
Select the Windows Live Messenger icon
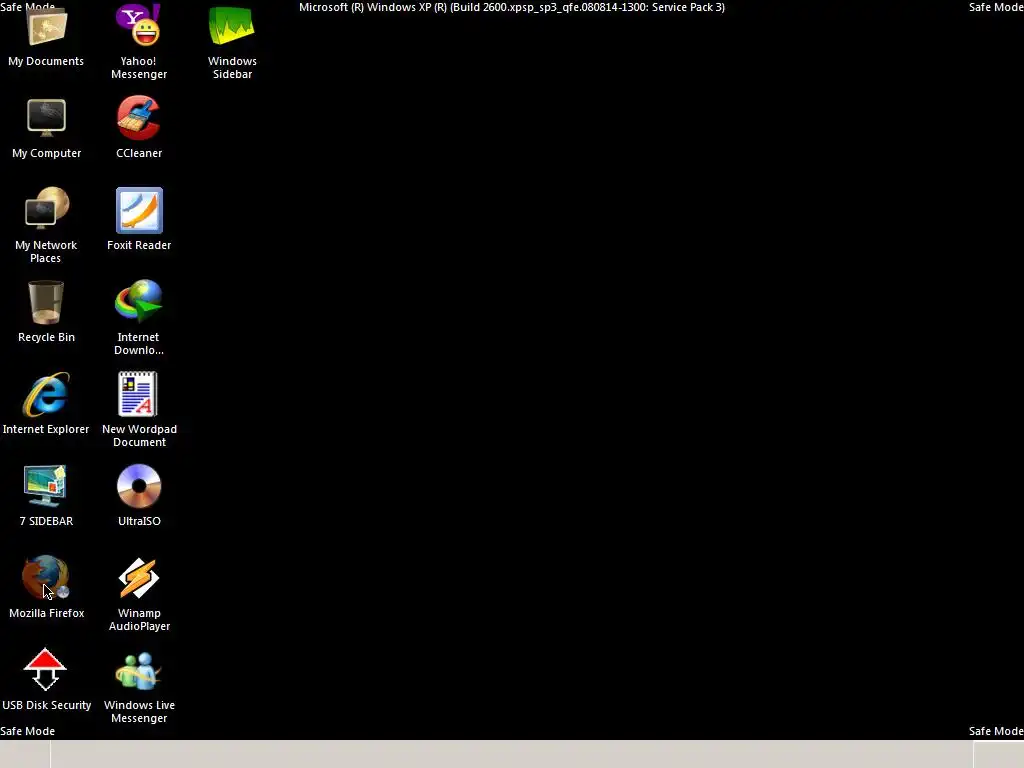pos(138,671)
